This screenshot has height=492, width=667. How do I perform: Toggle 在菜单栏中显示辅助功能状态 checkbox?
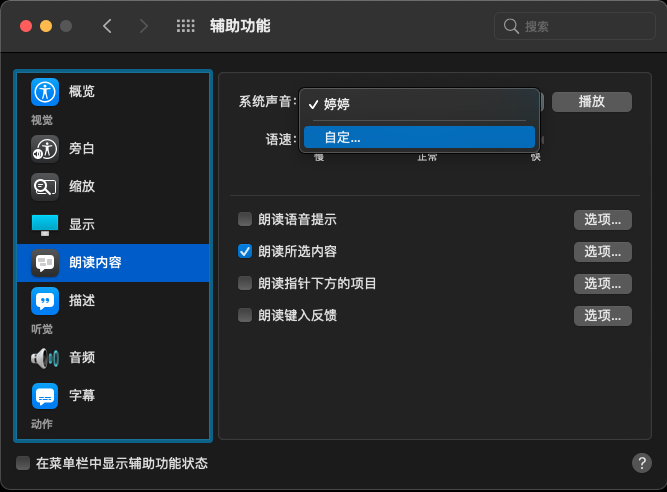[23, 463]
